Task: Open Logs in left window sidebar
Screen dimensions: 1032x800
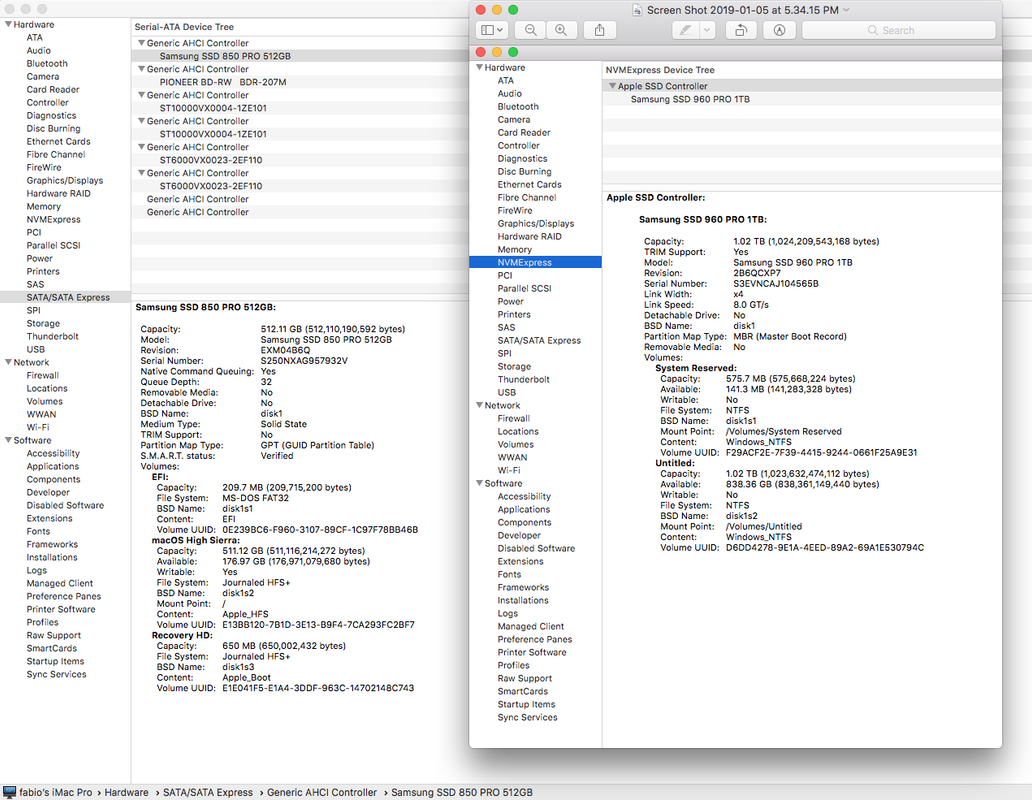Action: point(36,570)
